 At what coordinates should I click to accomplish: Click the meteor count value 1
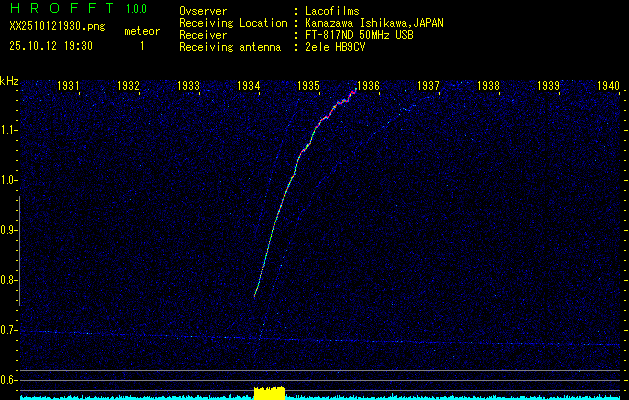(141, 46)
